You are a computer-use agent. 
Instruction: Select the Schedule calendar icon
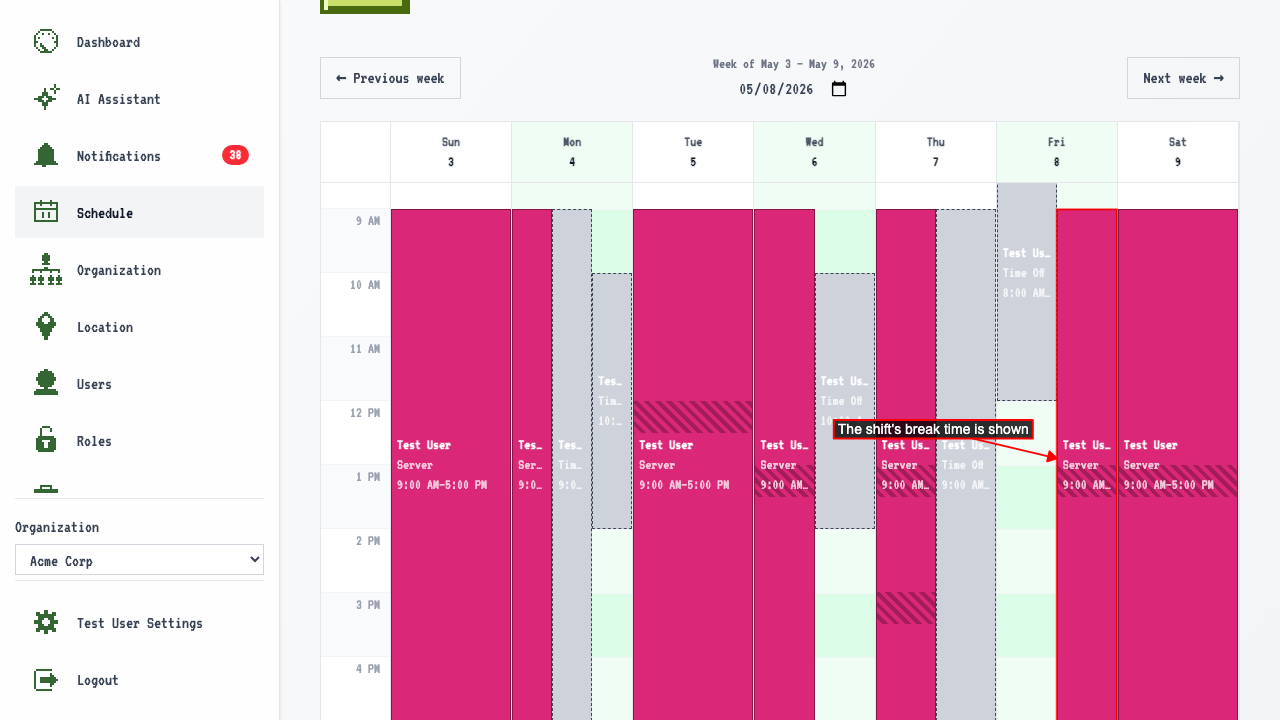[x=46, y=213]
